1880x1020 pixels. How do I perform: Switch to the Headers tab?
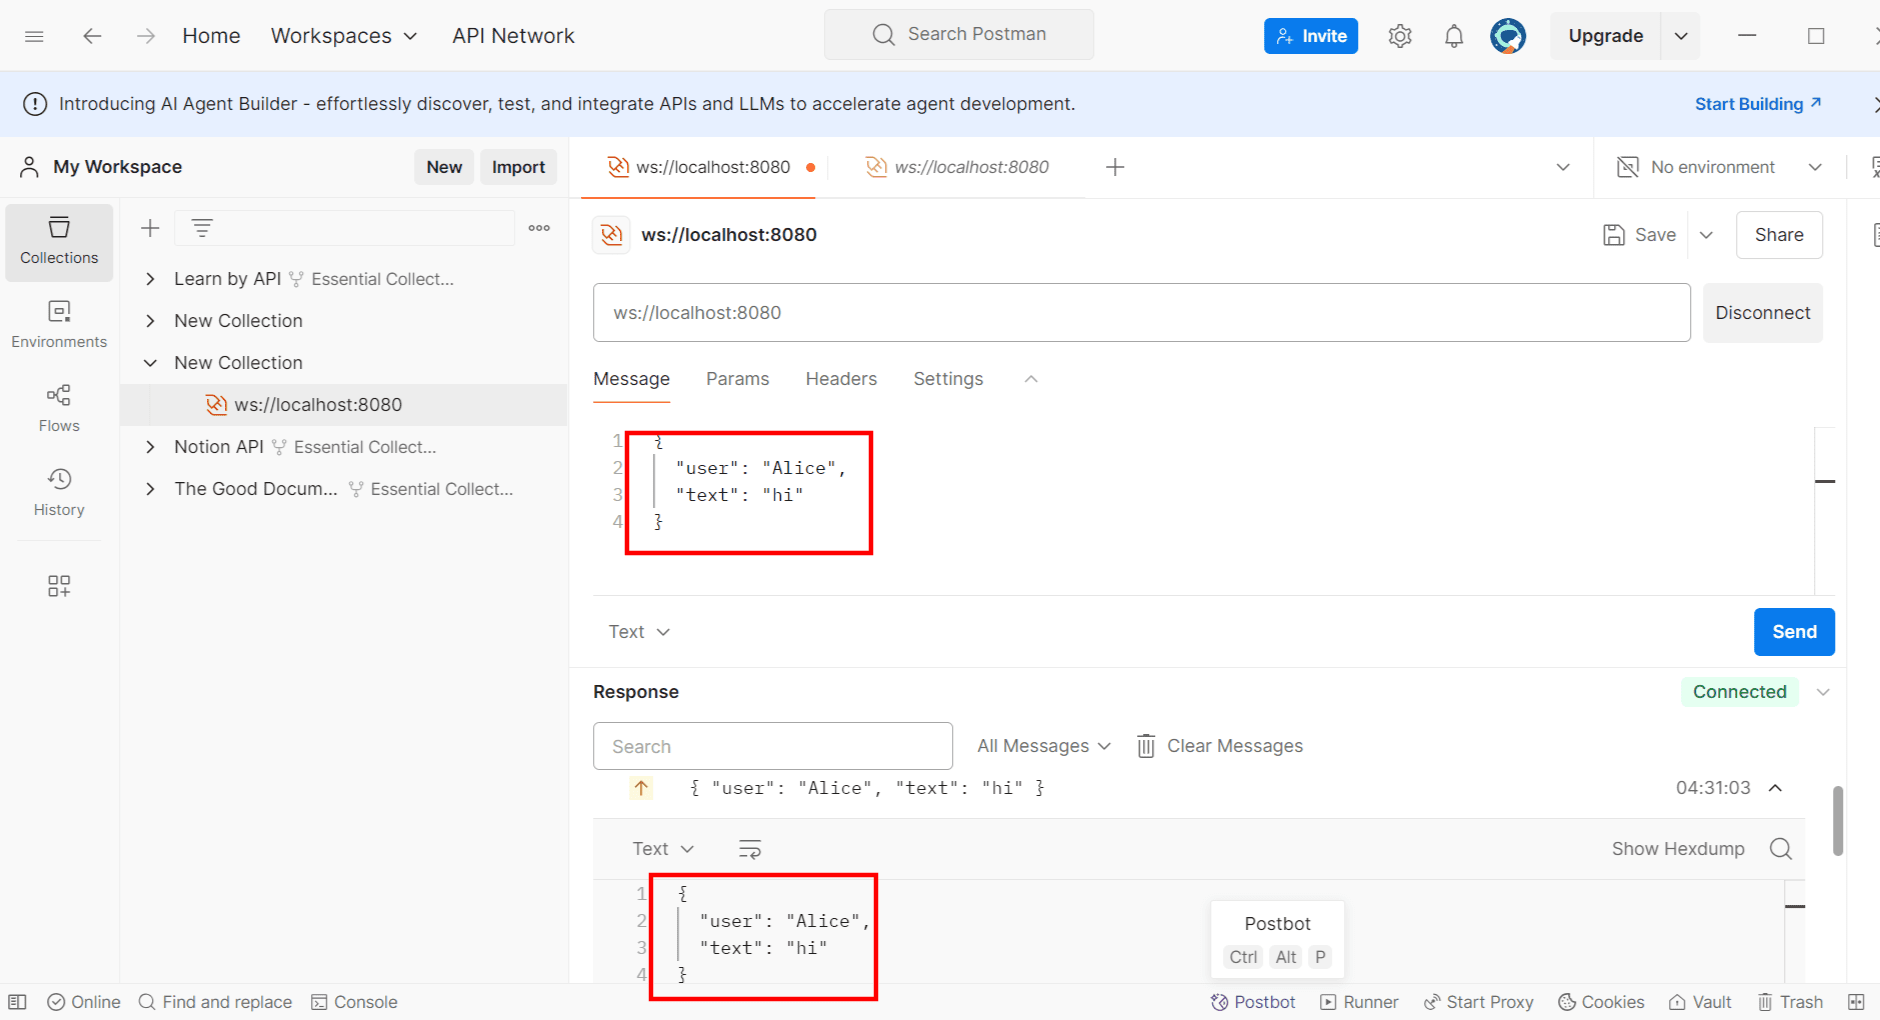point(841,379)
